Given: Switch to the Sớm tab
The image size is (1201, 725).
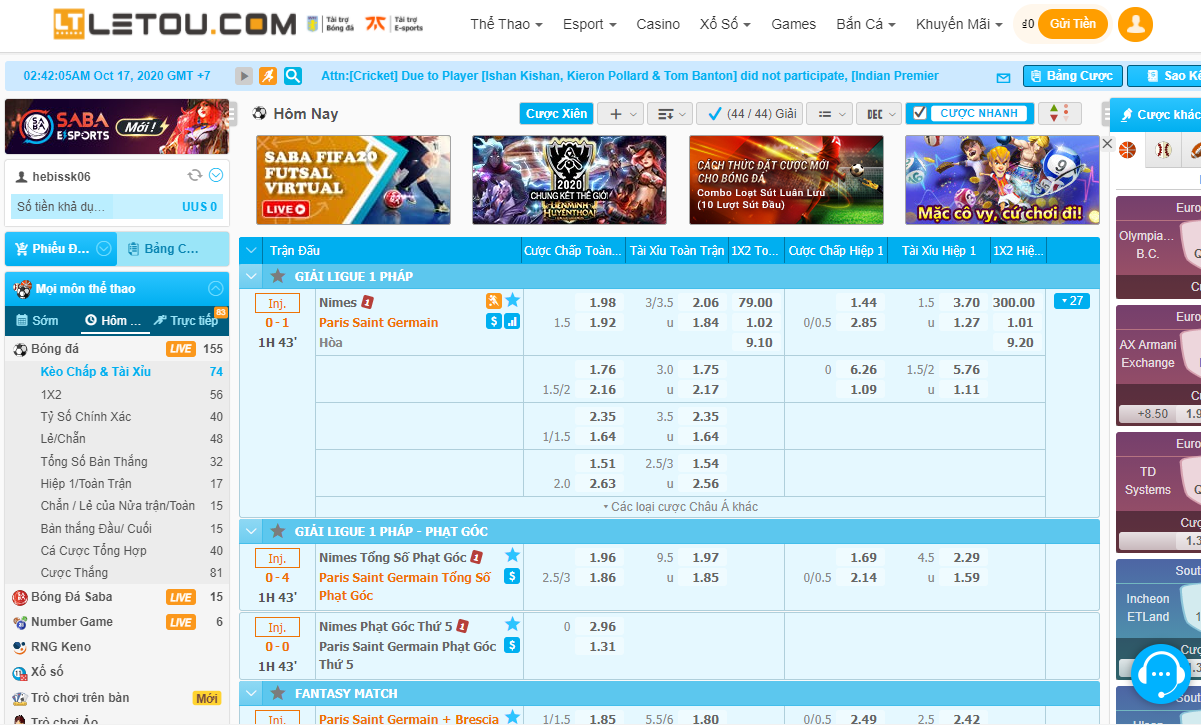Looking at the screenshot, I should [x=37, y=321].
